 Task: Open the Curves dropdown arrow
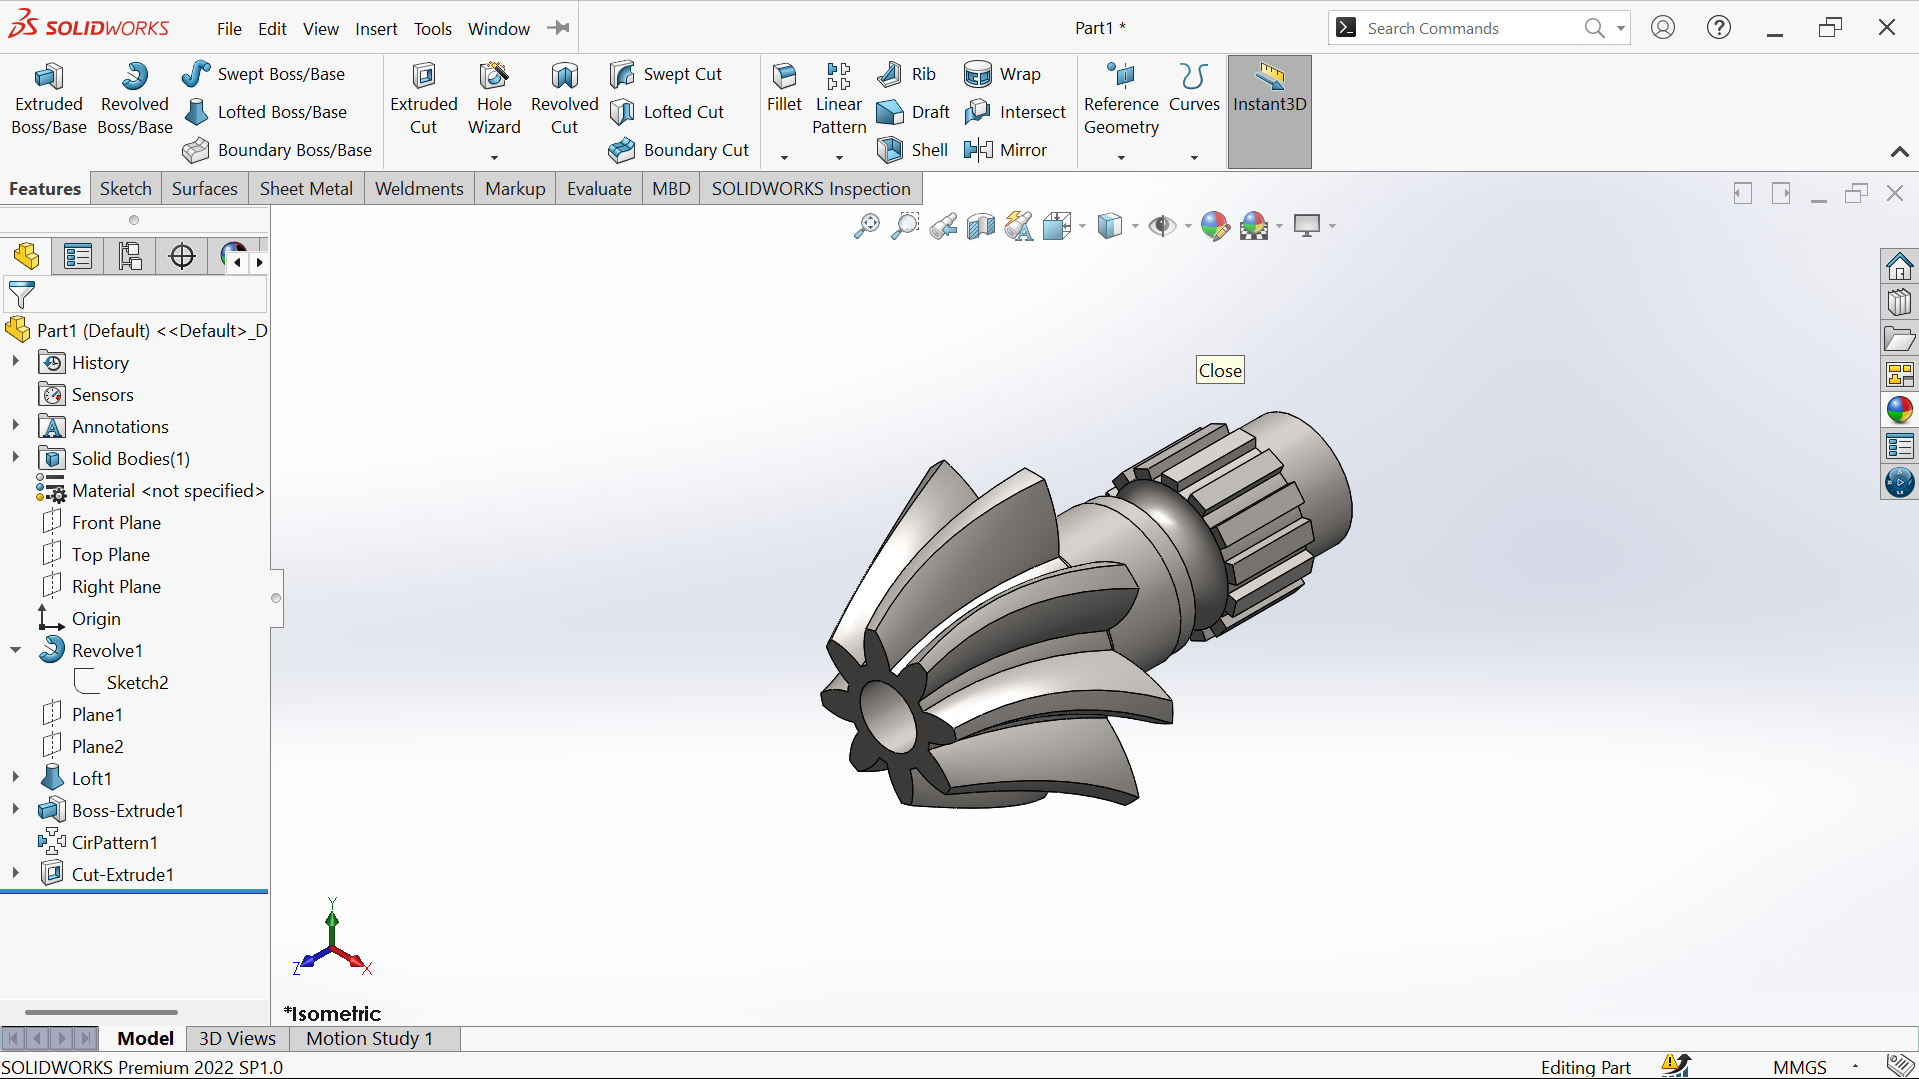tap(1194, 158)
